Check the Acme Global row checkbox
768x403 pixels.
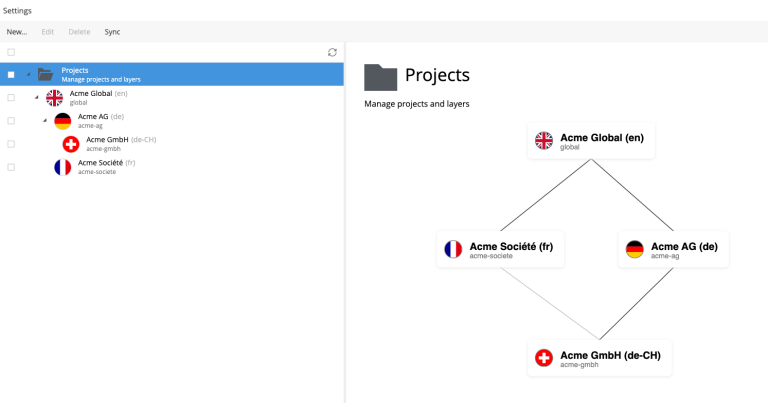[11, 97]
